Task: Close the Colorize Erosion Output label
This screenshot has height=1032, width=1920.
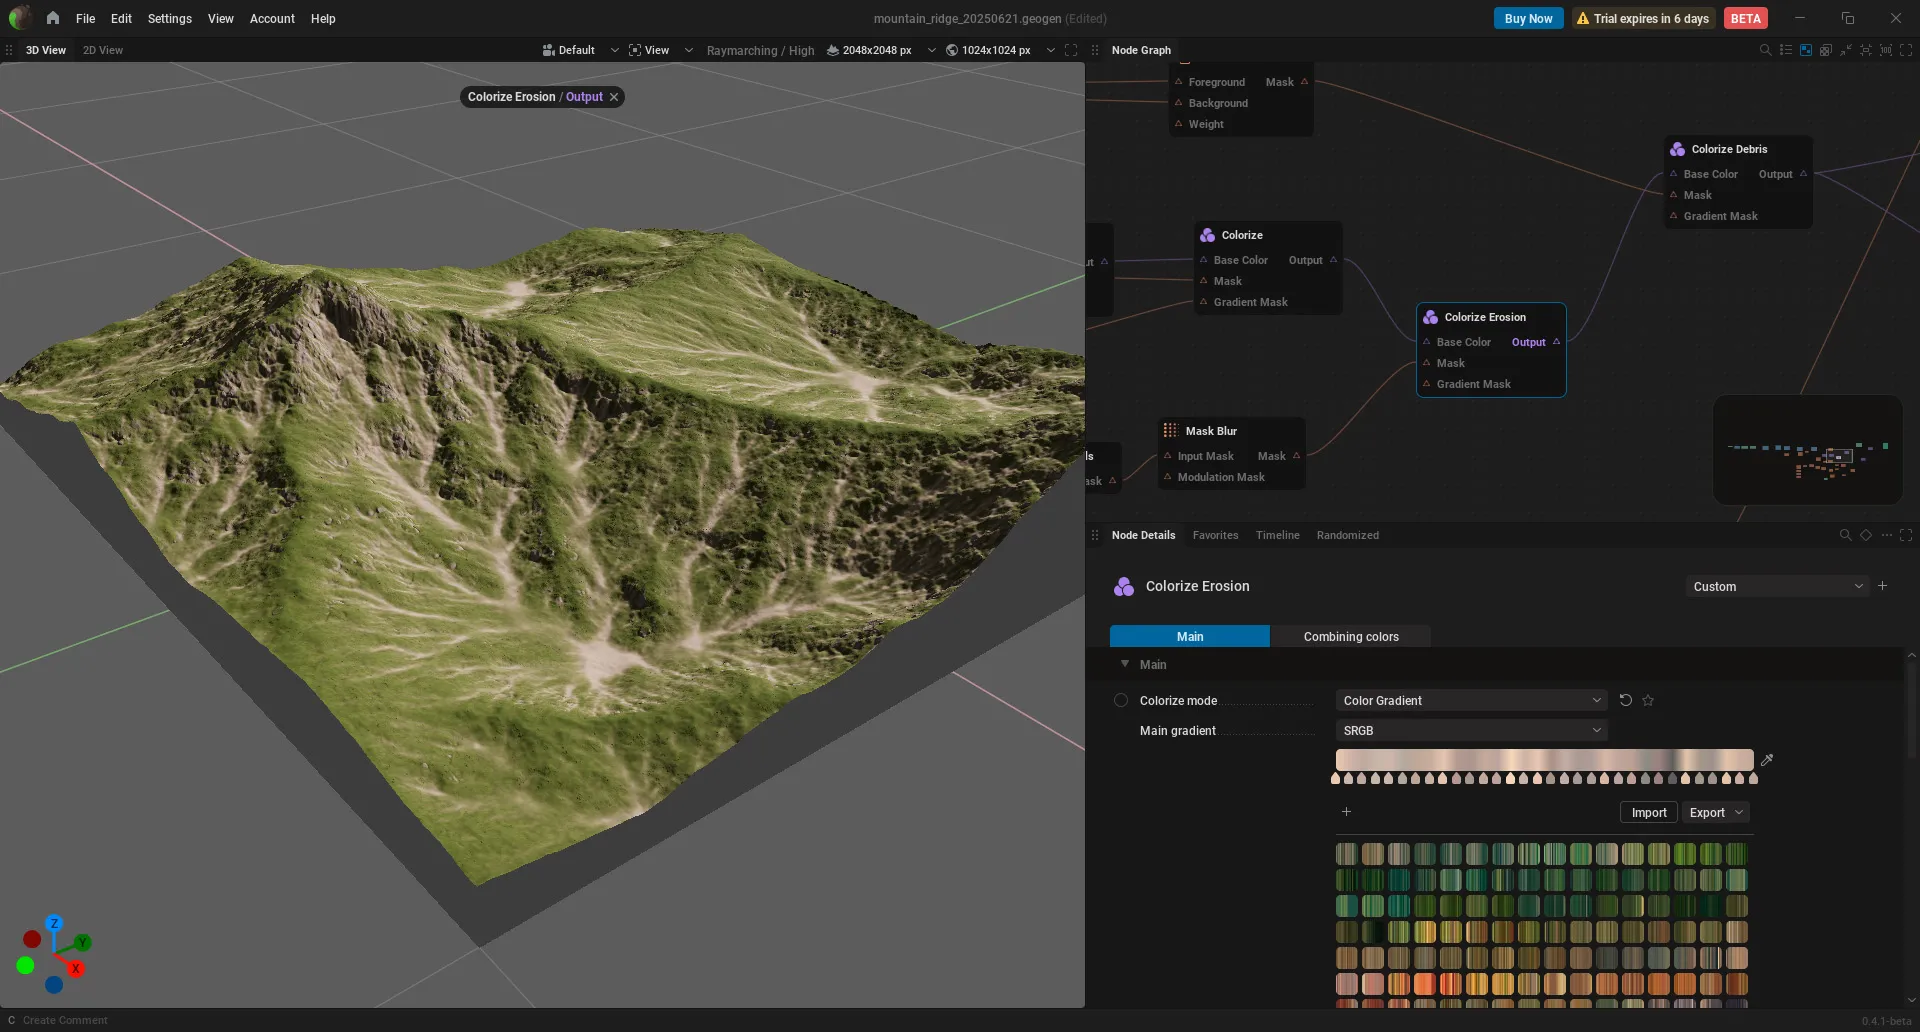Action: [x=614, y=97]
